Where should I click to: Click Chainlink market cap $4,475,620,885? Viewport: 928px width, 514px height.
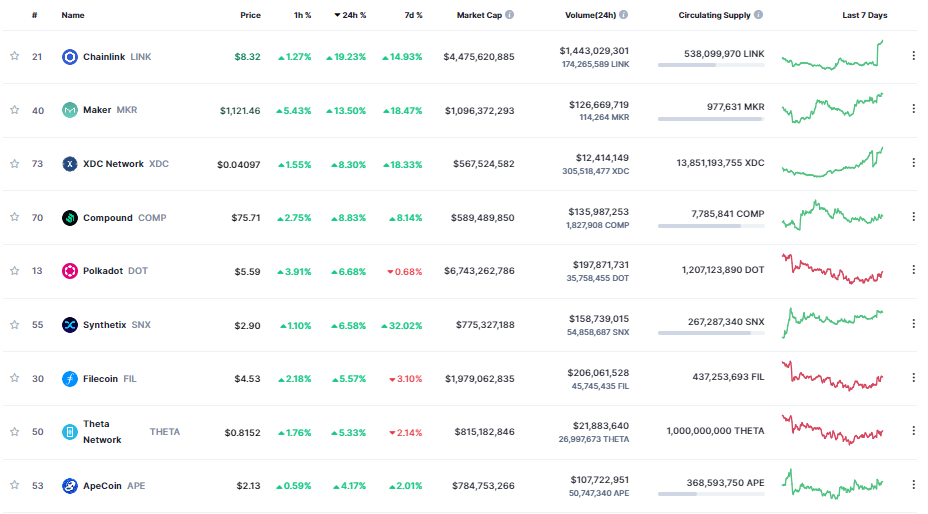(x=479, y=57)
